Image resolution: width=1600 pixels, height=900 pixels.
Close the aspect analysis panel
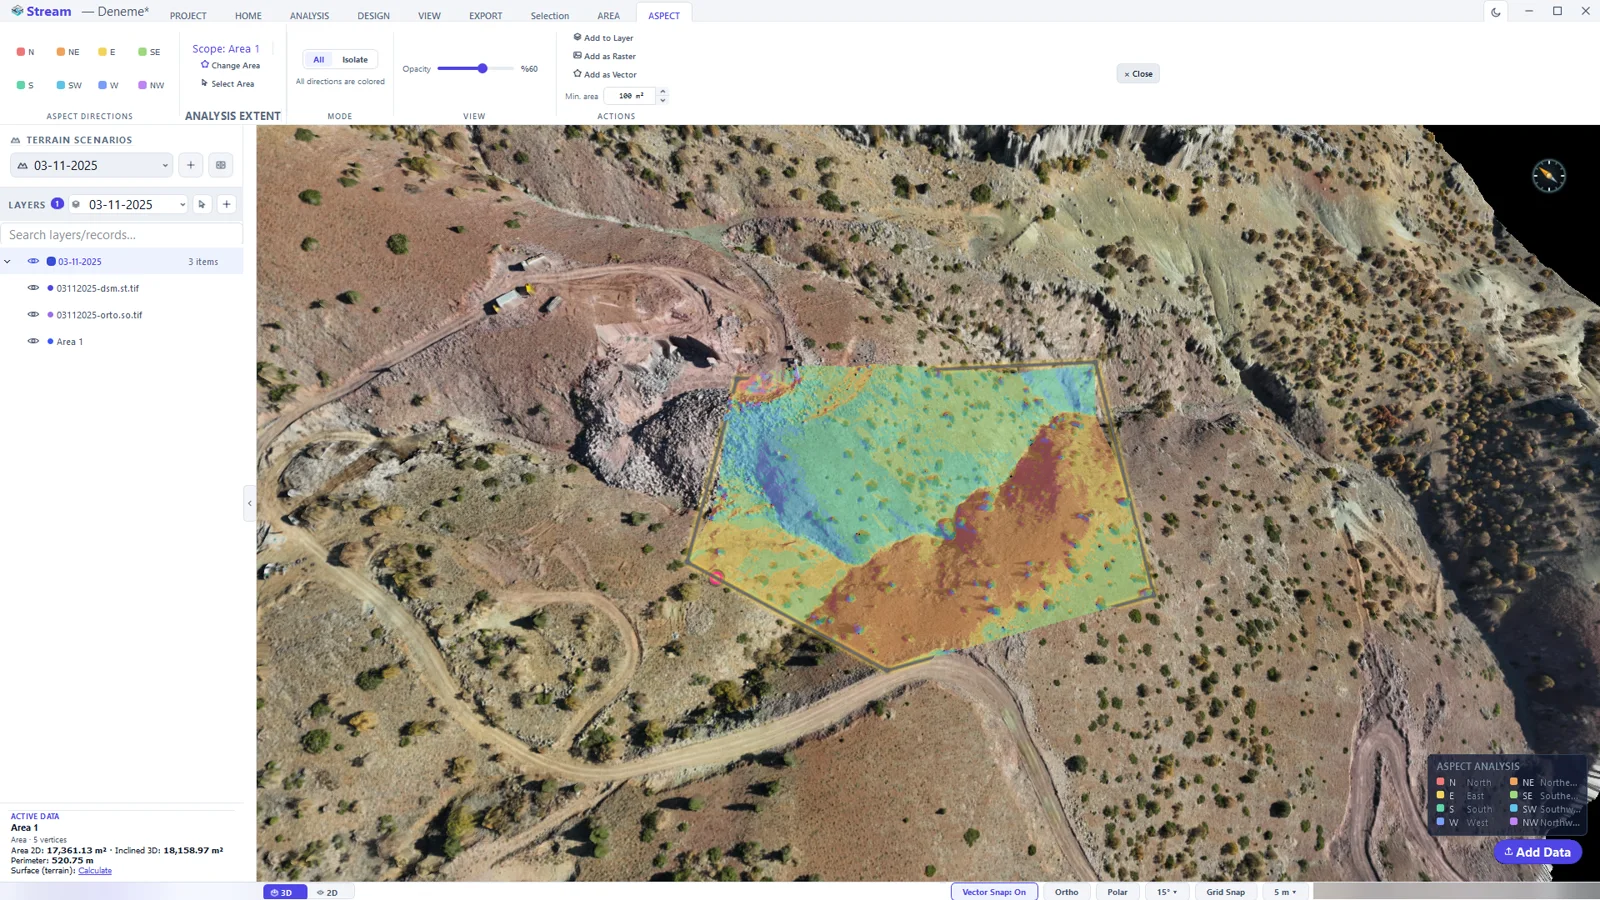click(x=1138, y=74)
